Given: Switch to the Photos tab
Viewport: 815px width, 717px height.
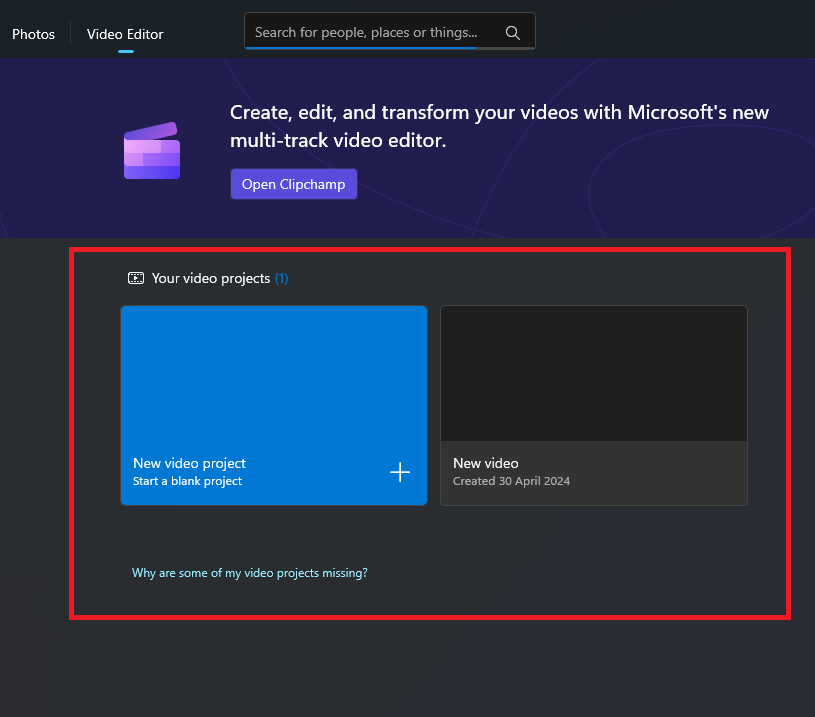Looking at the screenshot, I should tap(33, 33).
